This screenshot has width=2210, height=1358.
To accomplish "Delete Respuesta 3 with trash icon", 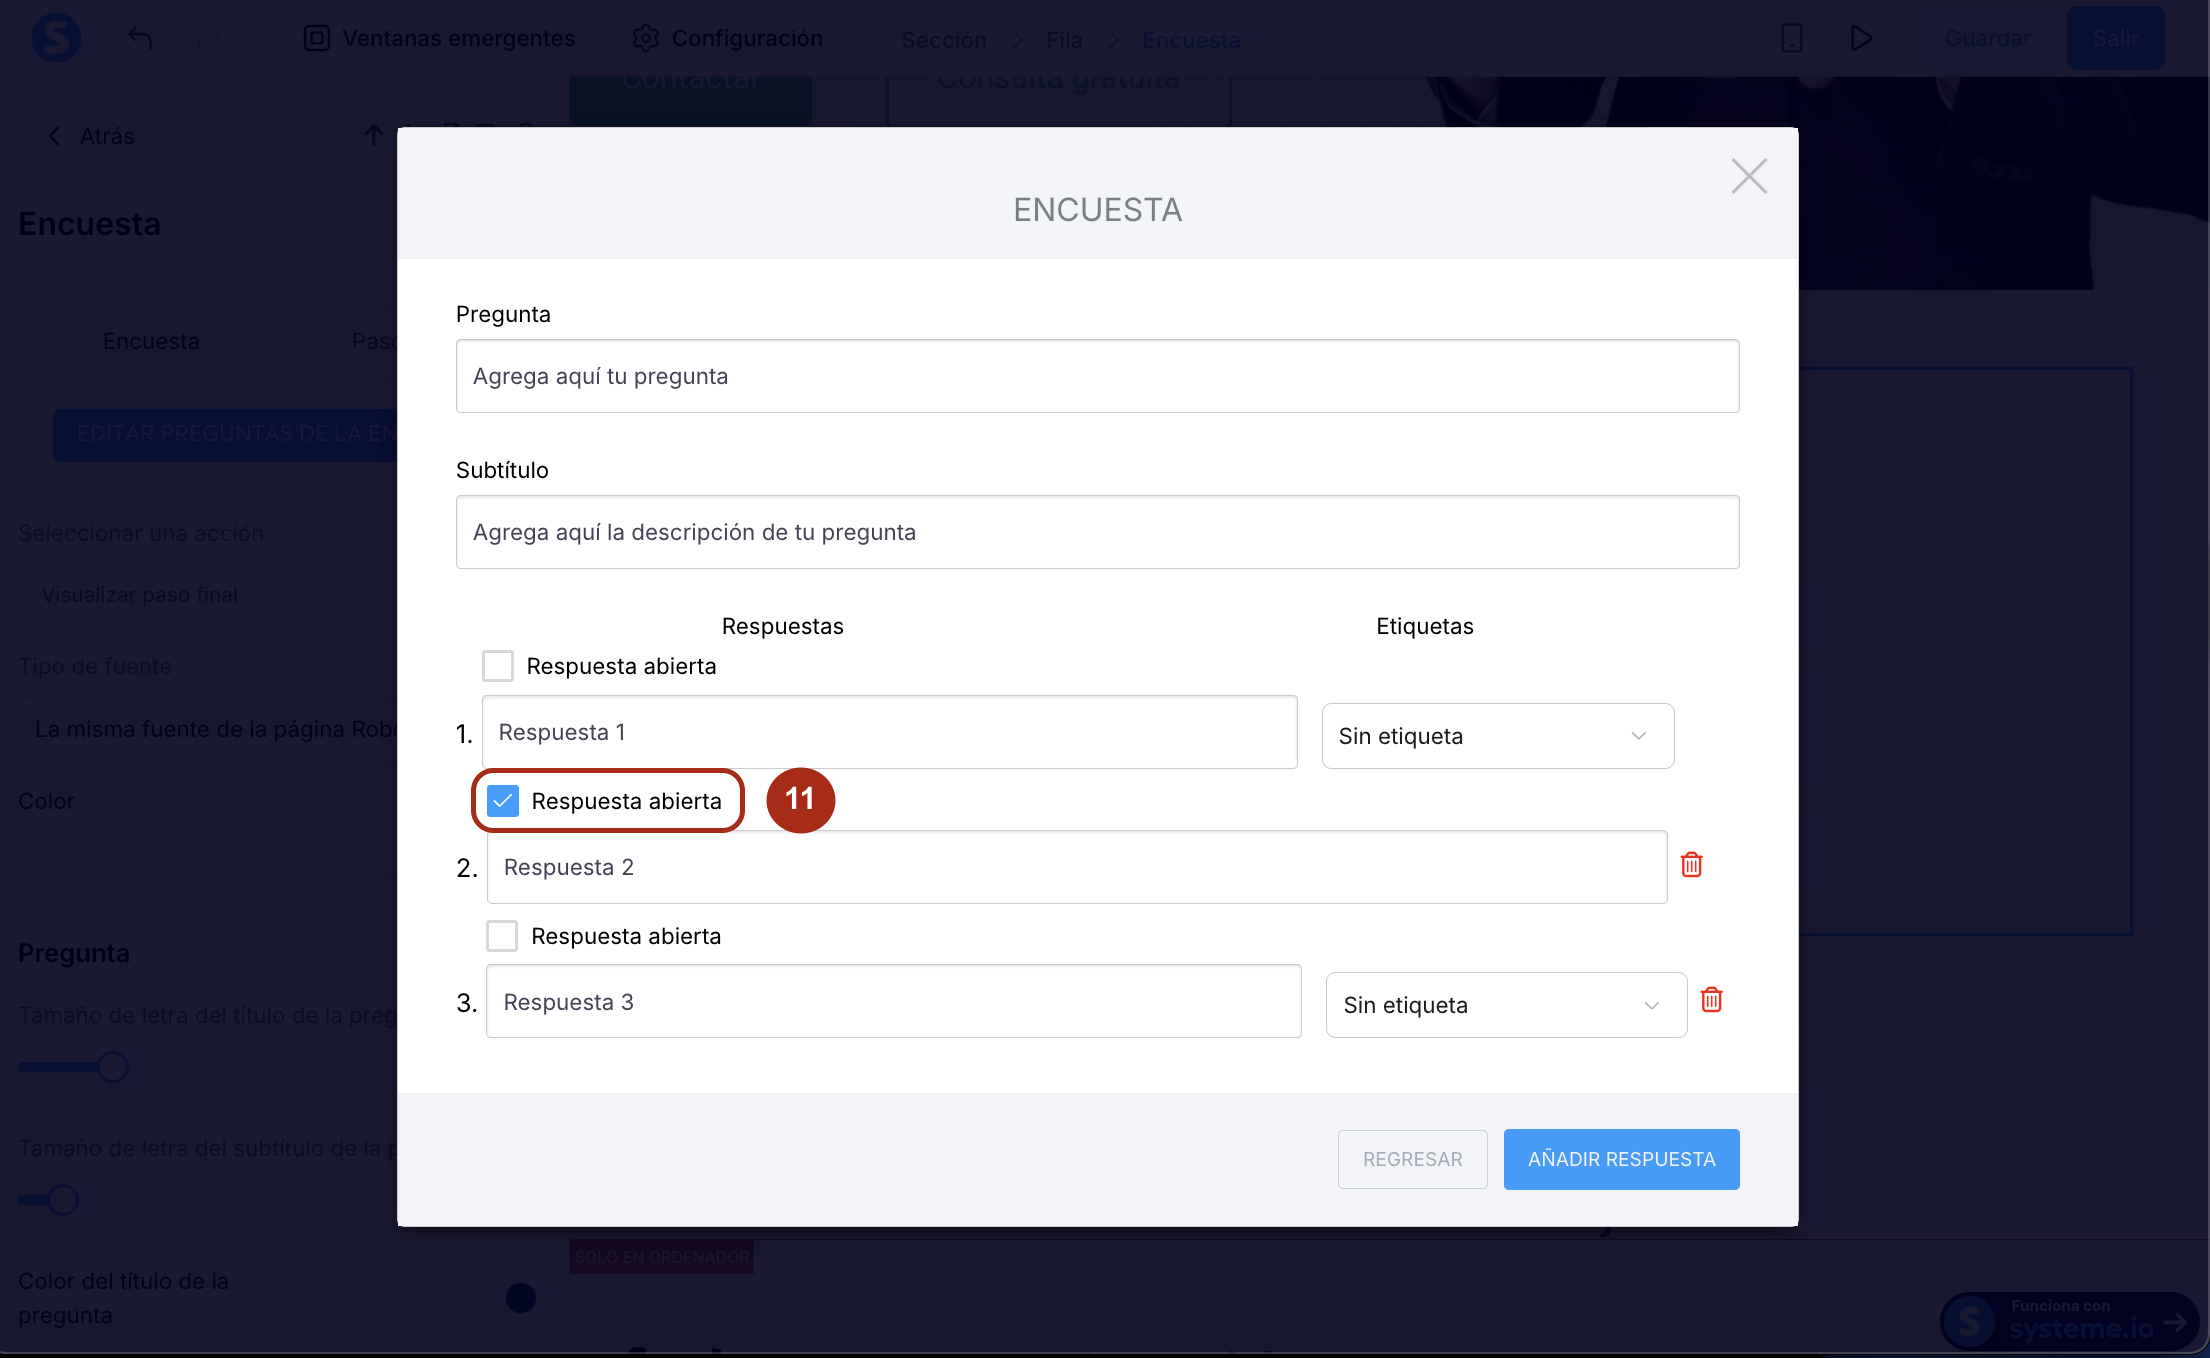I will 1711,1000.
